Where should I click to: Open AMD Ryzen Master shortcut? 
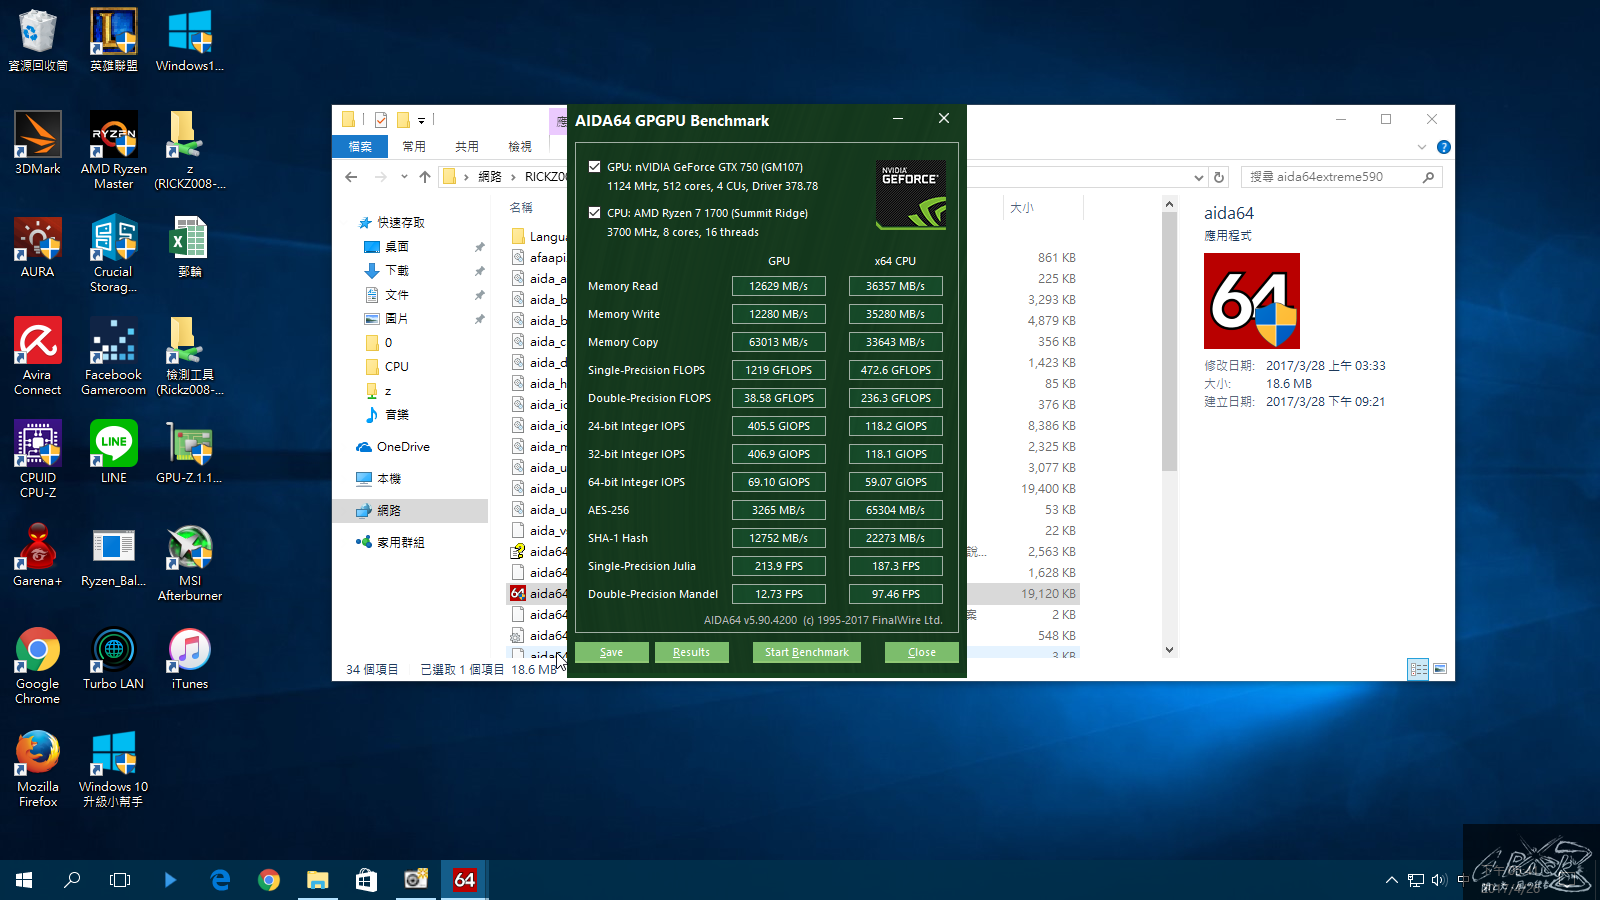coord(114,150)
